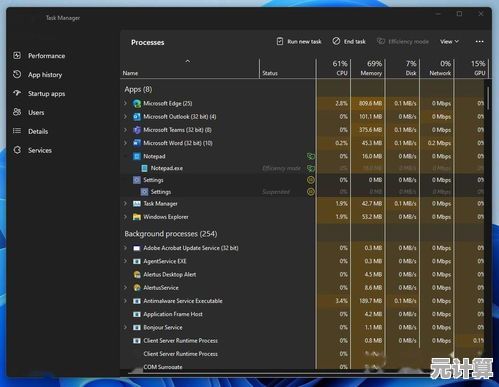Expand the Microsoft Edge (25) group
The height and width of the screenshot is (387, 499).
125,103
